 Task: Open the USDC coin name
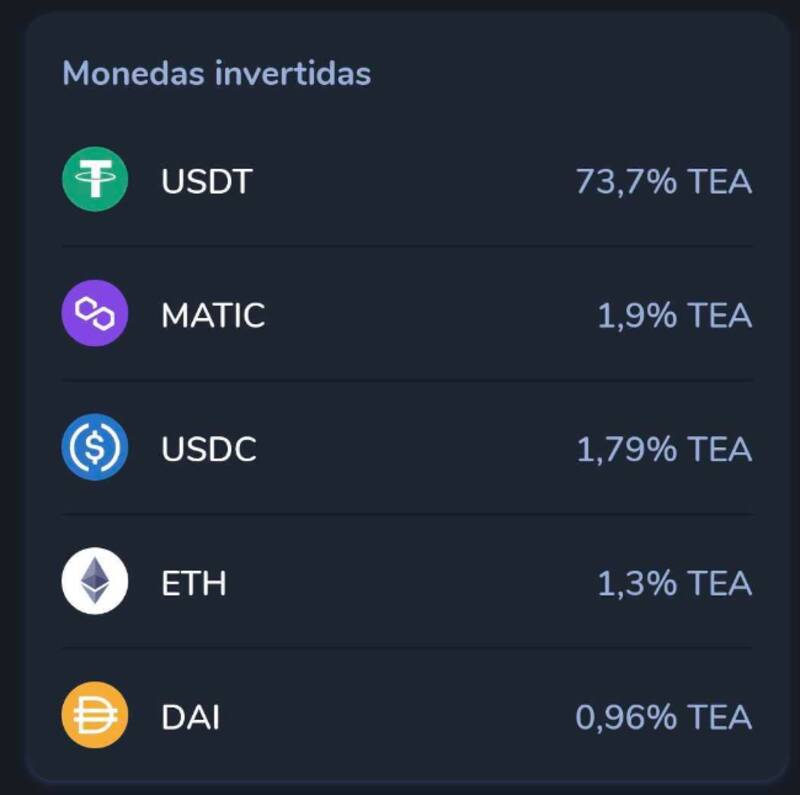click(x=209, y=449)
